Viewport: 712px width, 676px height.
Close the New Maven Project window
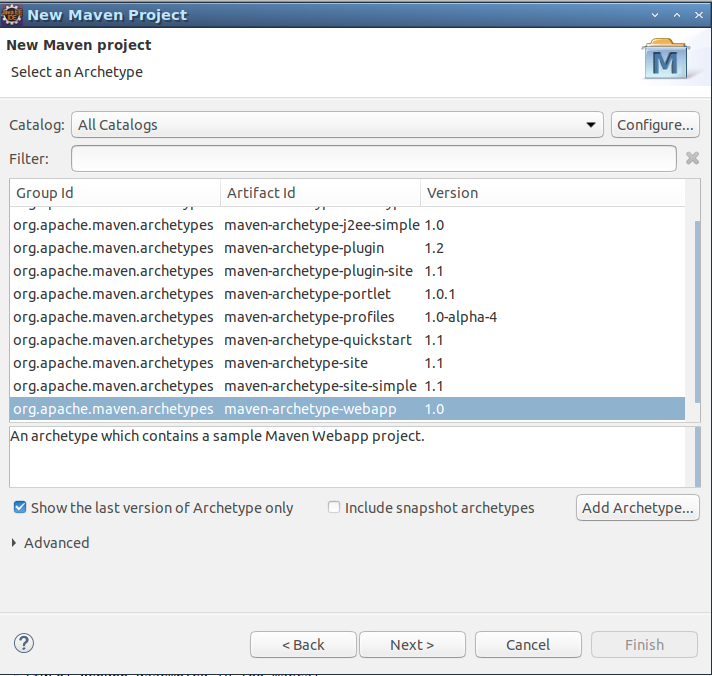point(699,15)
